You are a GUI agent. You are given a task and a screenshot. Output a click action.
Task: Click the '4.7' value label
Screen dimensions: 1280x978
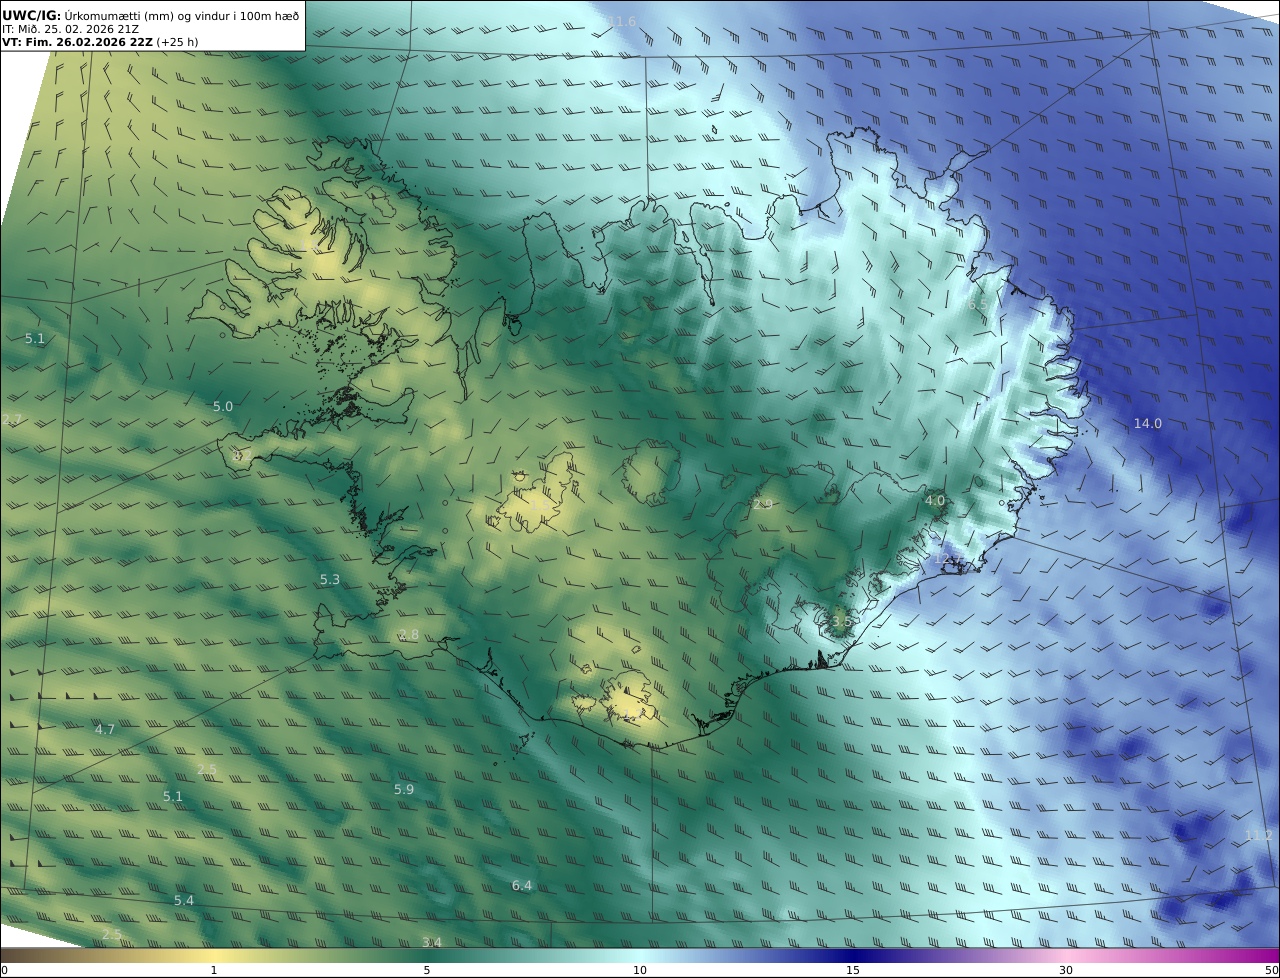(105, 729)
